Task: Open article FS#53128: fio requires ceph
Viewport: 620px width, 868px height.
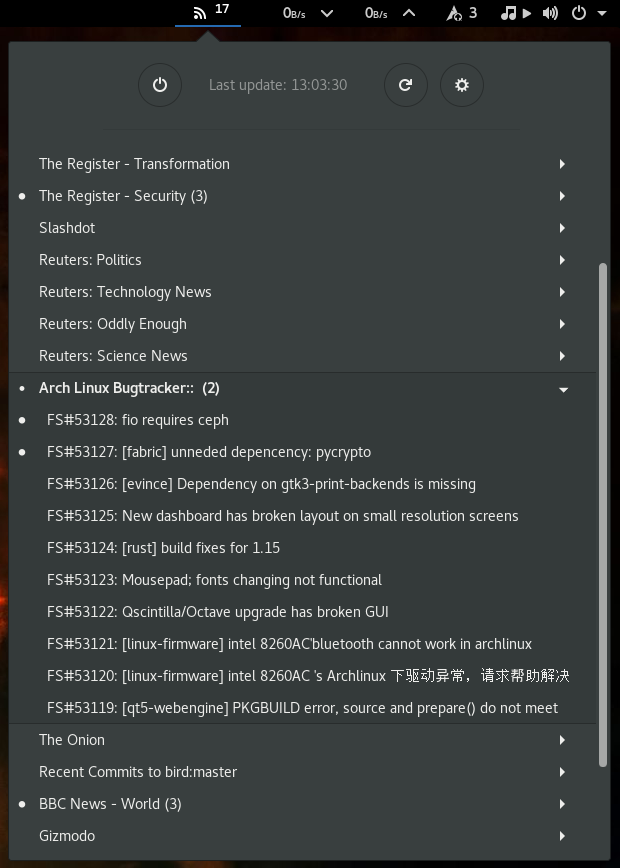Action: point(138,420)
